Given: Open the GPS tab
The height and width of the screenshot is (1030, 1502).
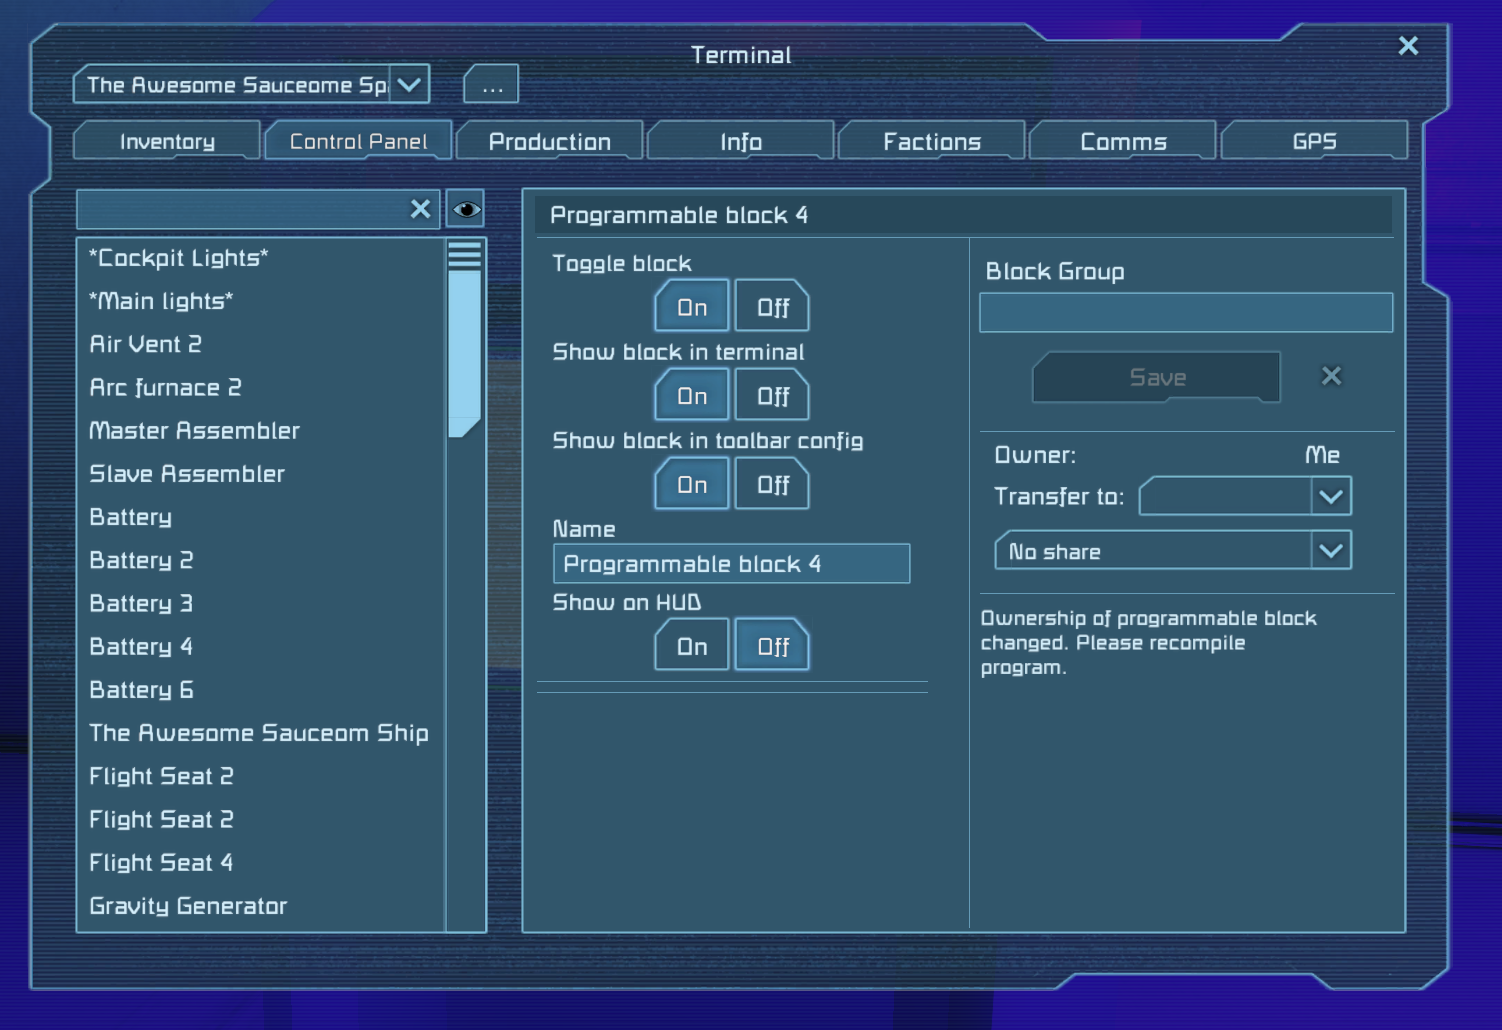Looking at the screenshot, I should (x=1314, y=141).
